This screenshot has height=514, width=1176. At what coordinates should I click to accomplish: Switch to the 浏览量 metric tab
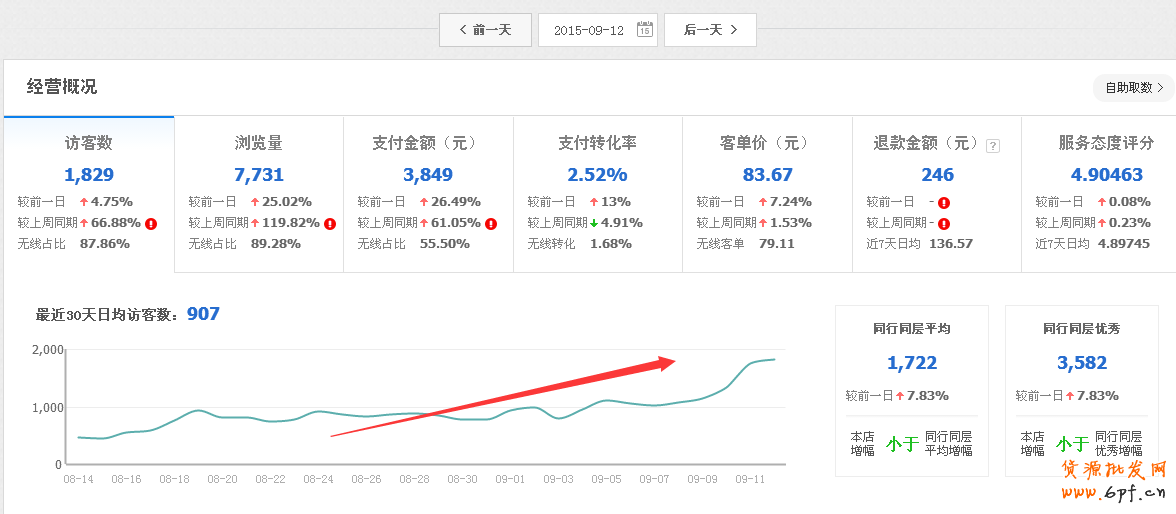pyautogui.click(x=259, y=143)
